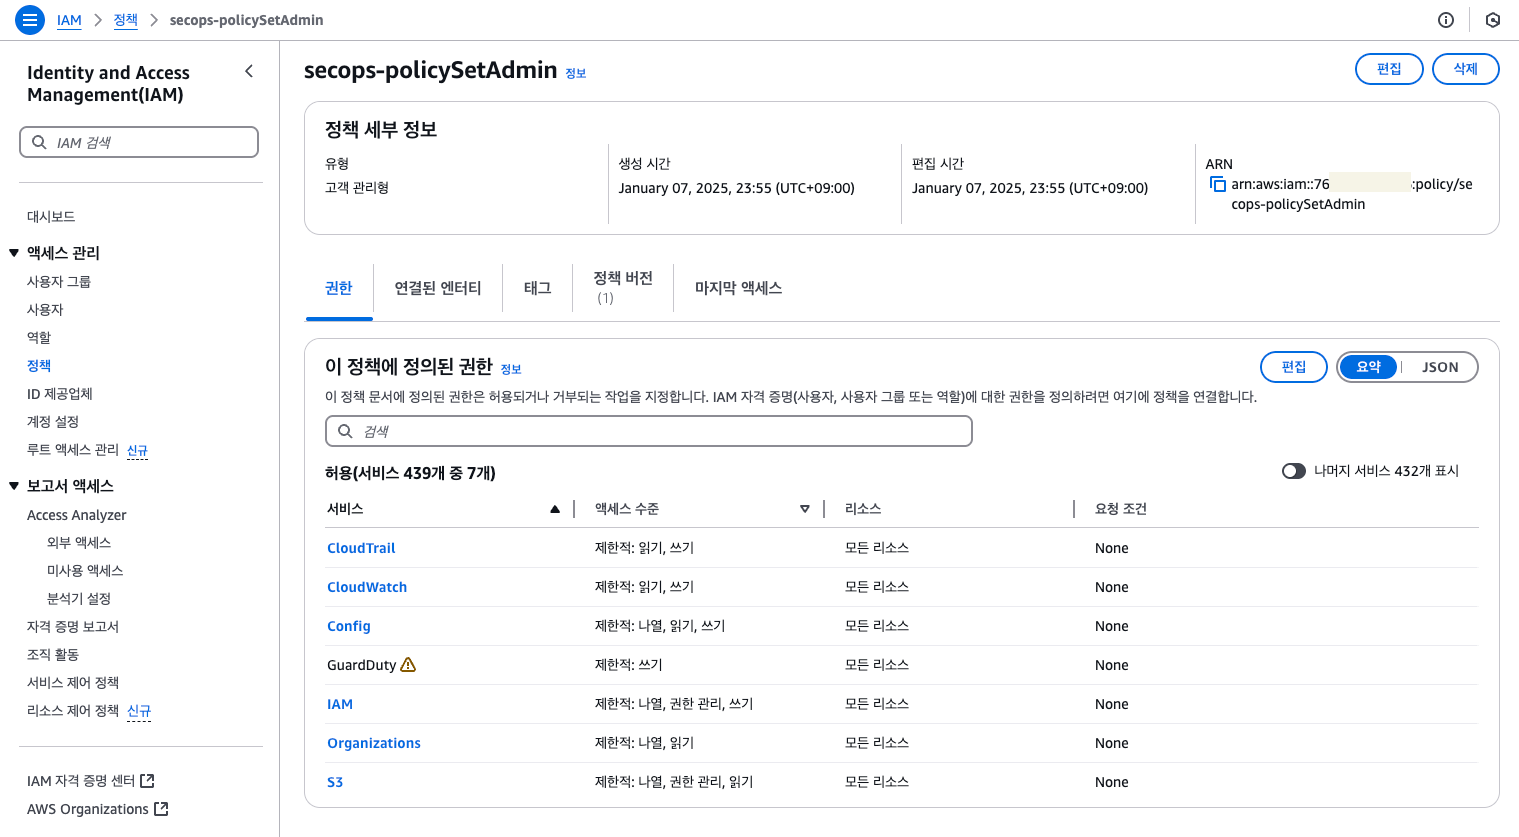Sort table by 서비스 column ascending arrow

554,509
